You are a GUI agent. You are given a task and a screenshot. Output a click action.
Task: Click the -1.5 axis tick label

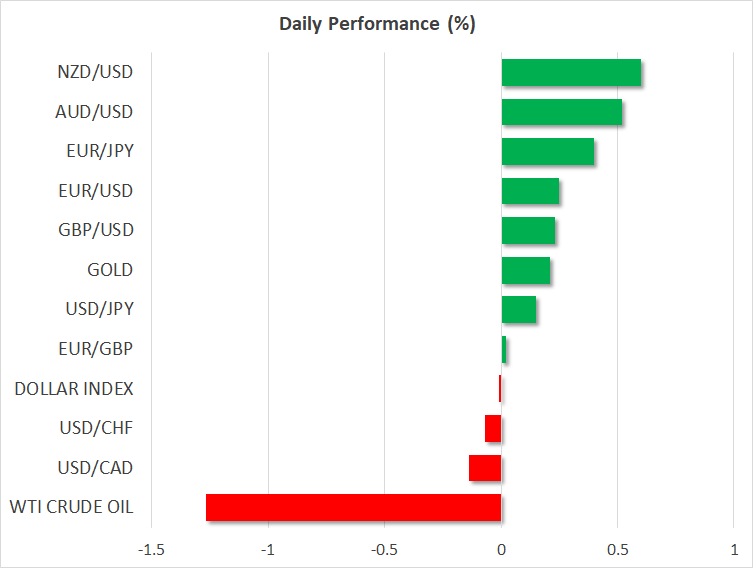coord(151,549)
